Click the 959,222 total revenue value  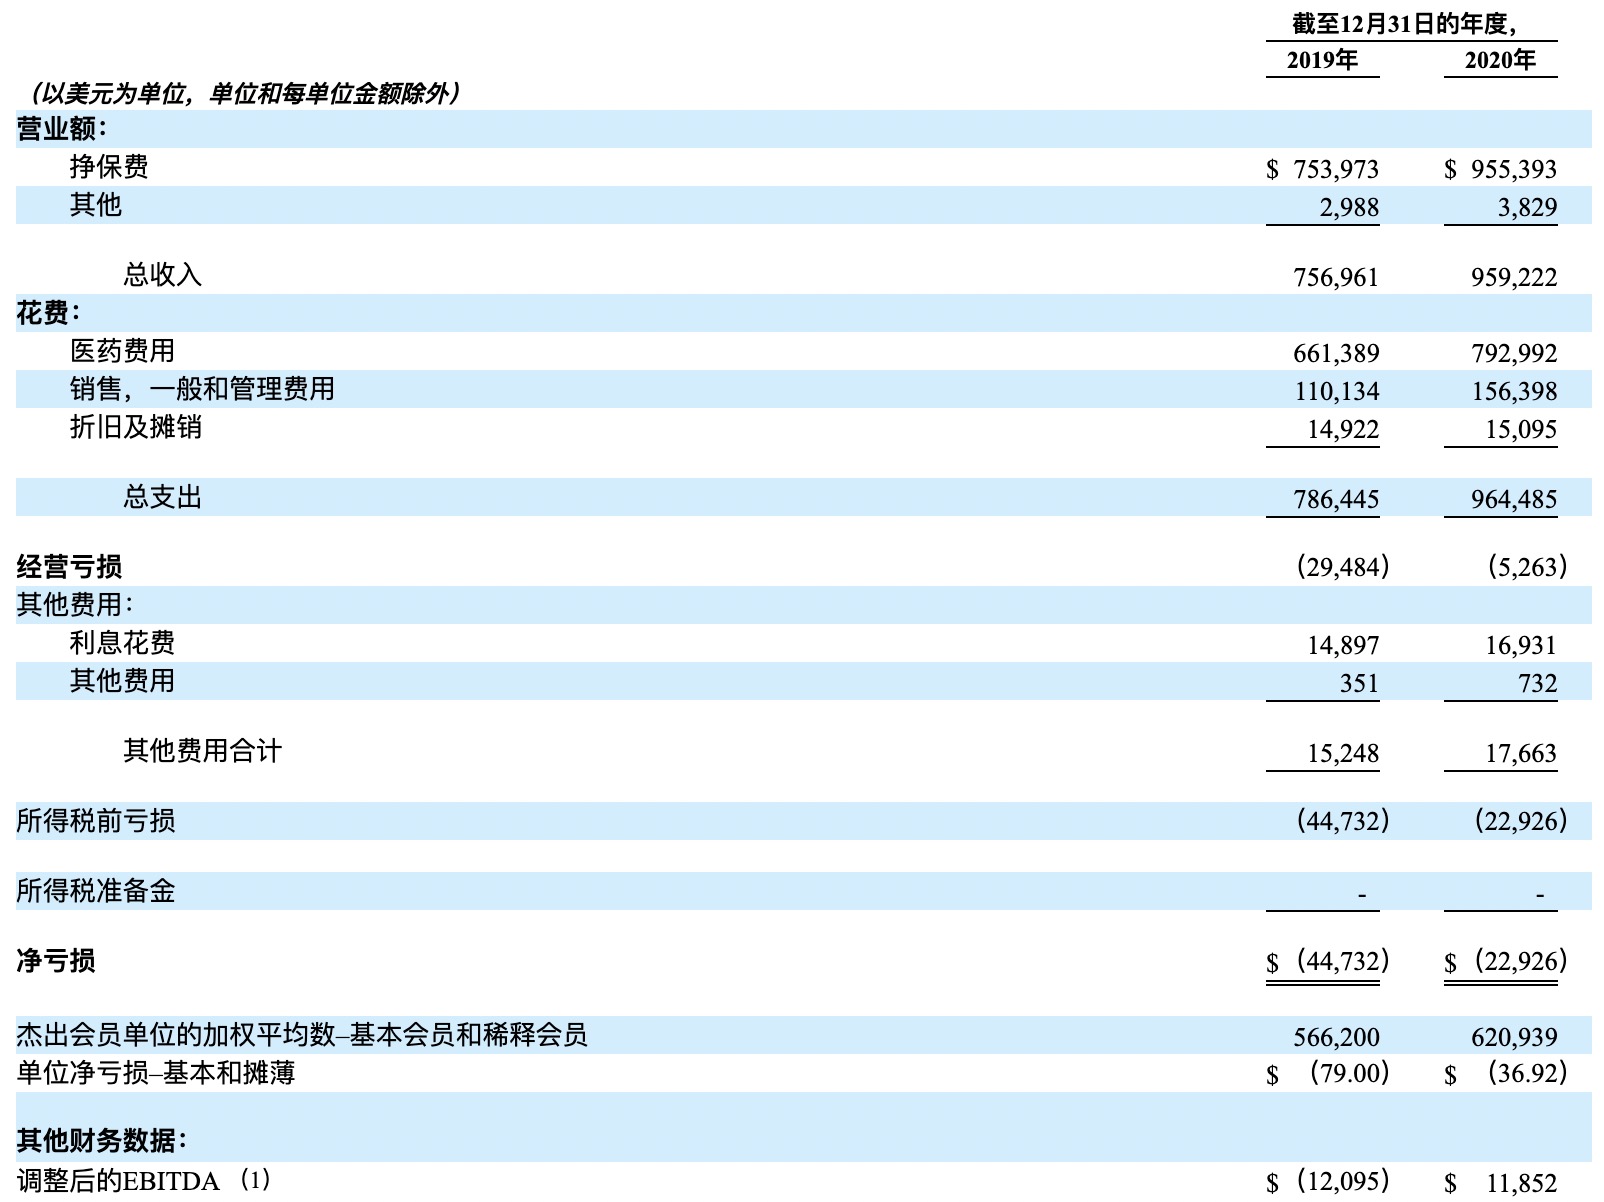[x=1514, y=277]
